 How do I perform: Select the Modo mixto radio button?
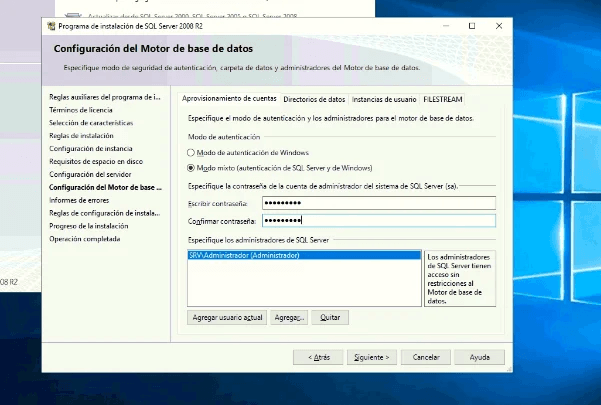(x=192, y=168)
